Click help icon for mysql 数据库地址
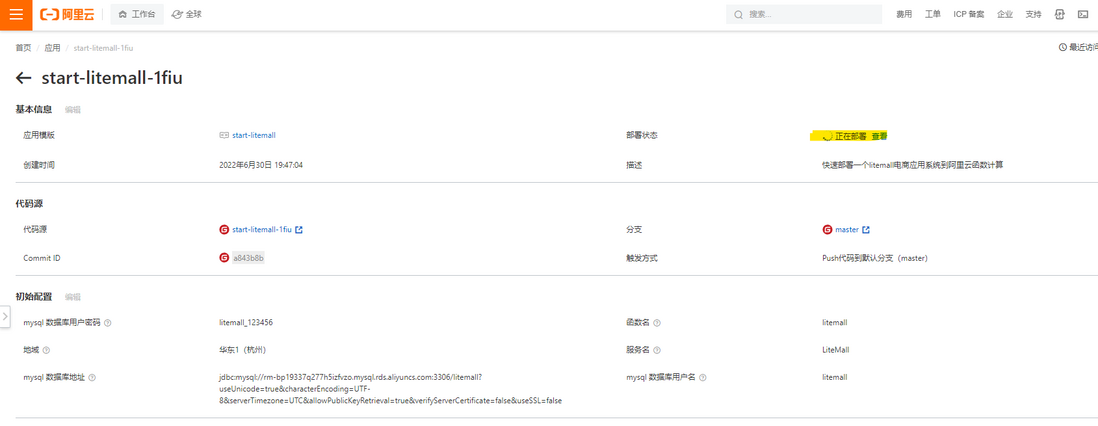This screenshot has width=1098, height=426. [92, 377]
